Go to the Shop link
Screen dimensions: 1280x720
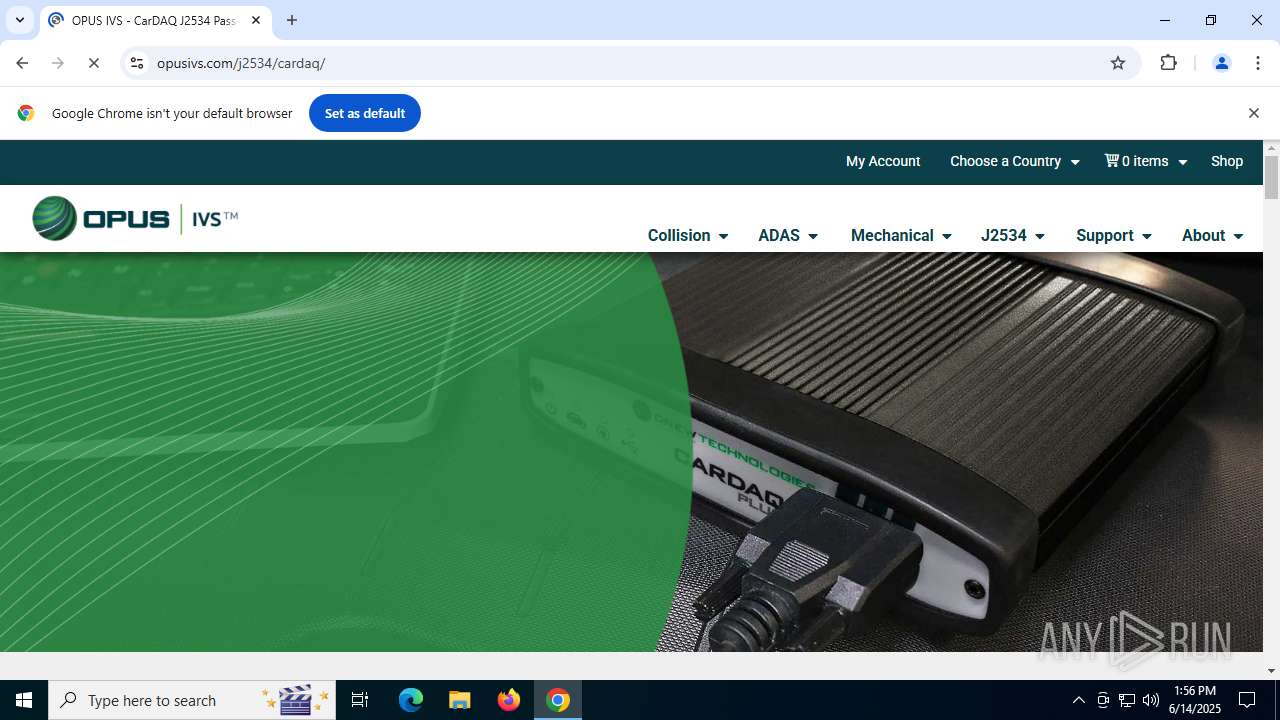[x=1227, y=161]
